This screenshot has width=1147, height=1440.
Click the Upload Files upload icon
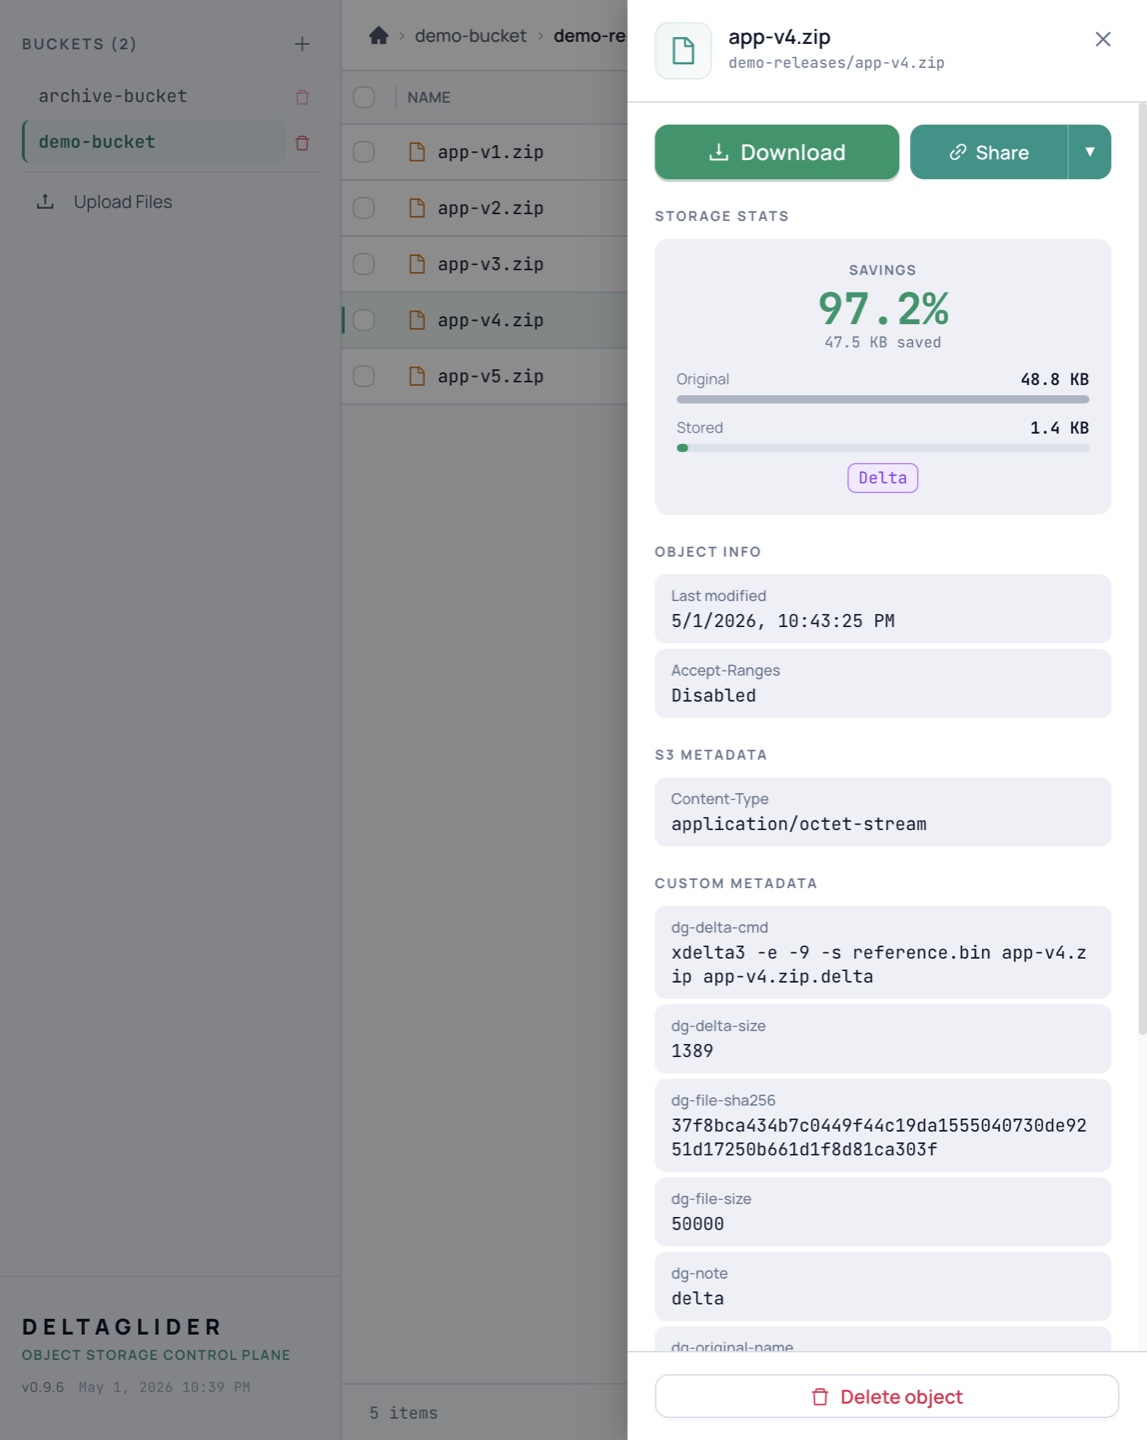[45, 202]
